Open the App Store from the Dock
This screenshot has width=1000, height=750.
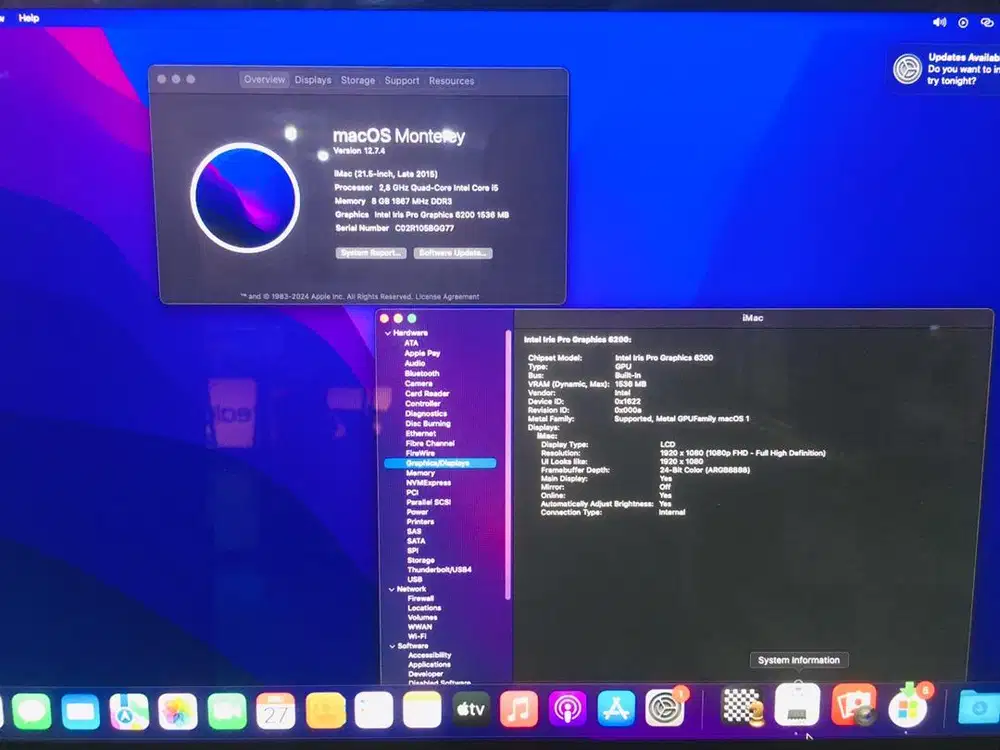[614, 710]
